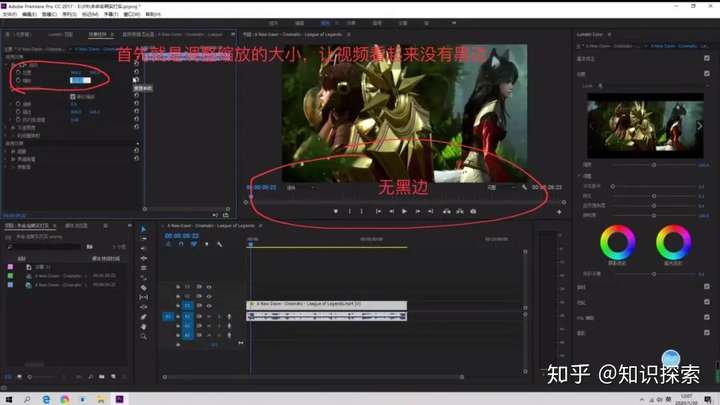Create new bin in Project panel

(x=101, y=377)
